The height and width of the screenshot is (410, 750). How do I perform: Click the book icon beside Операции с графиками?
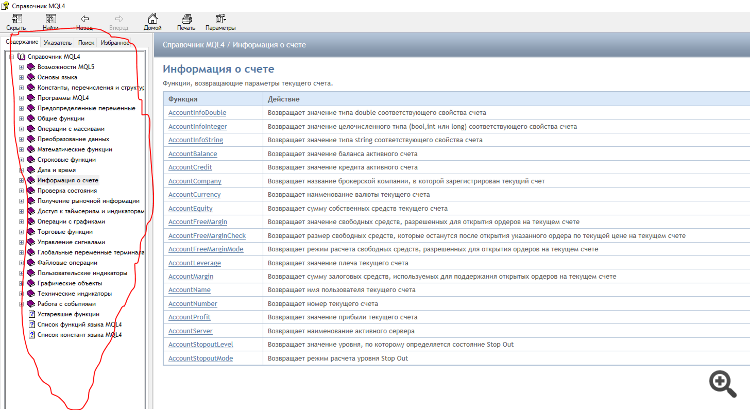[31, 222]
